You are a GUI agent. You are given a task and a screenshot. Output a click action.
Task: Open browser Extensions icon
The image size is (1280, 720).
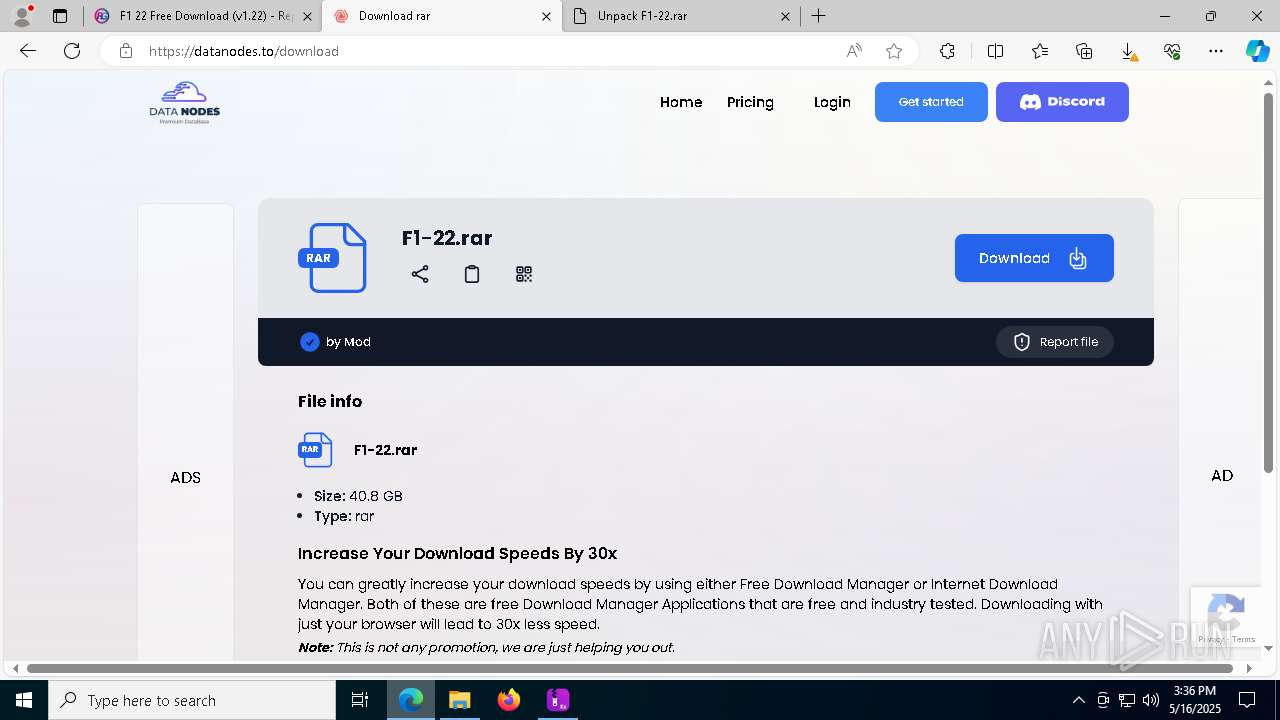[x=947, y=51]
